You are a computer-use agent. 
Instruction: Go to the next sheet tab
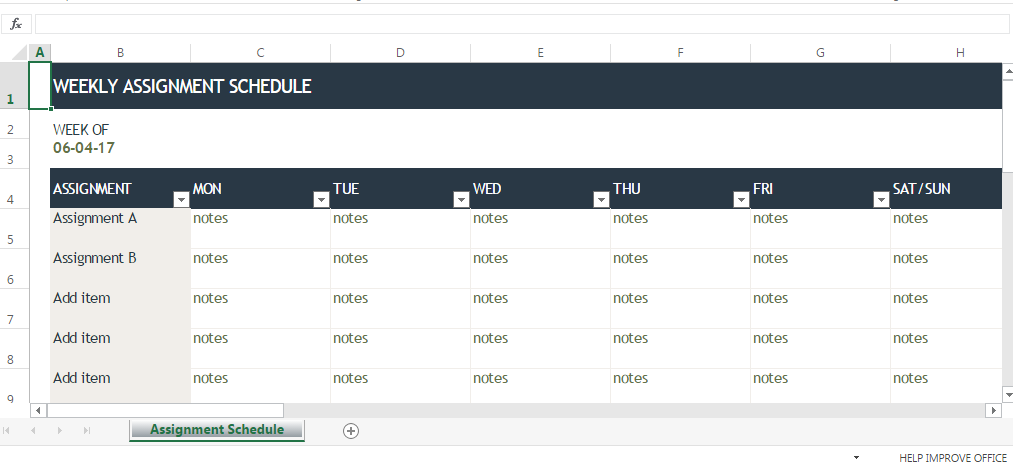[59, 430]
